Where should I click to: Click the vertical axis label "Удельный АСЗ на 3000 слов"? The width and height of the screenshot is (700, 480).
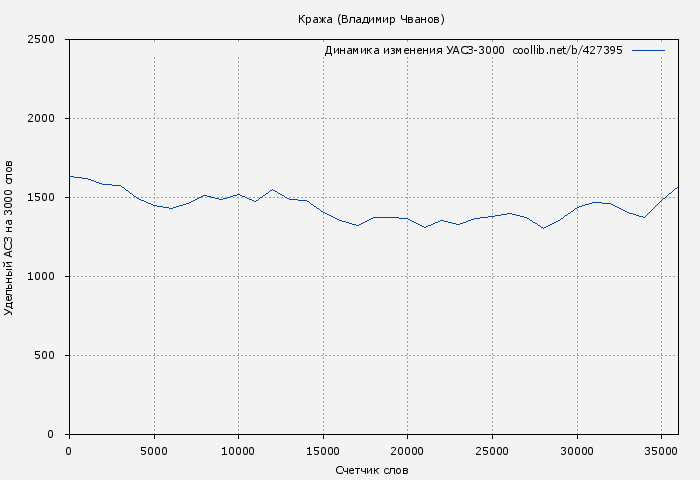point(10,237)
